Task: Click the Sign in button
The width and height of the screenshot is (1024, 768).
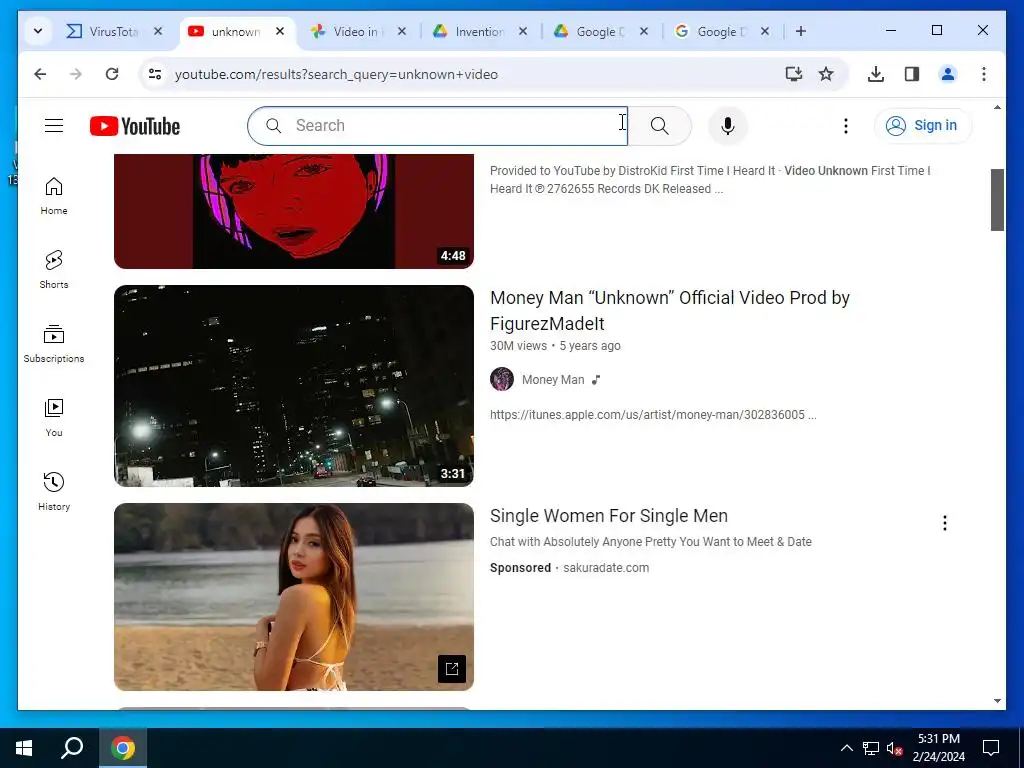Action: coord(923,125)
